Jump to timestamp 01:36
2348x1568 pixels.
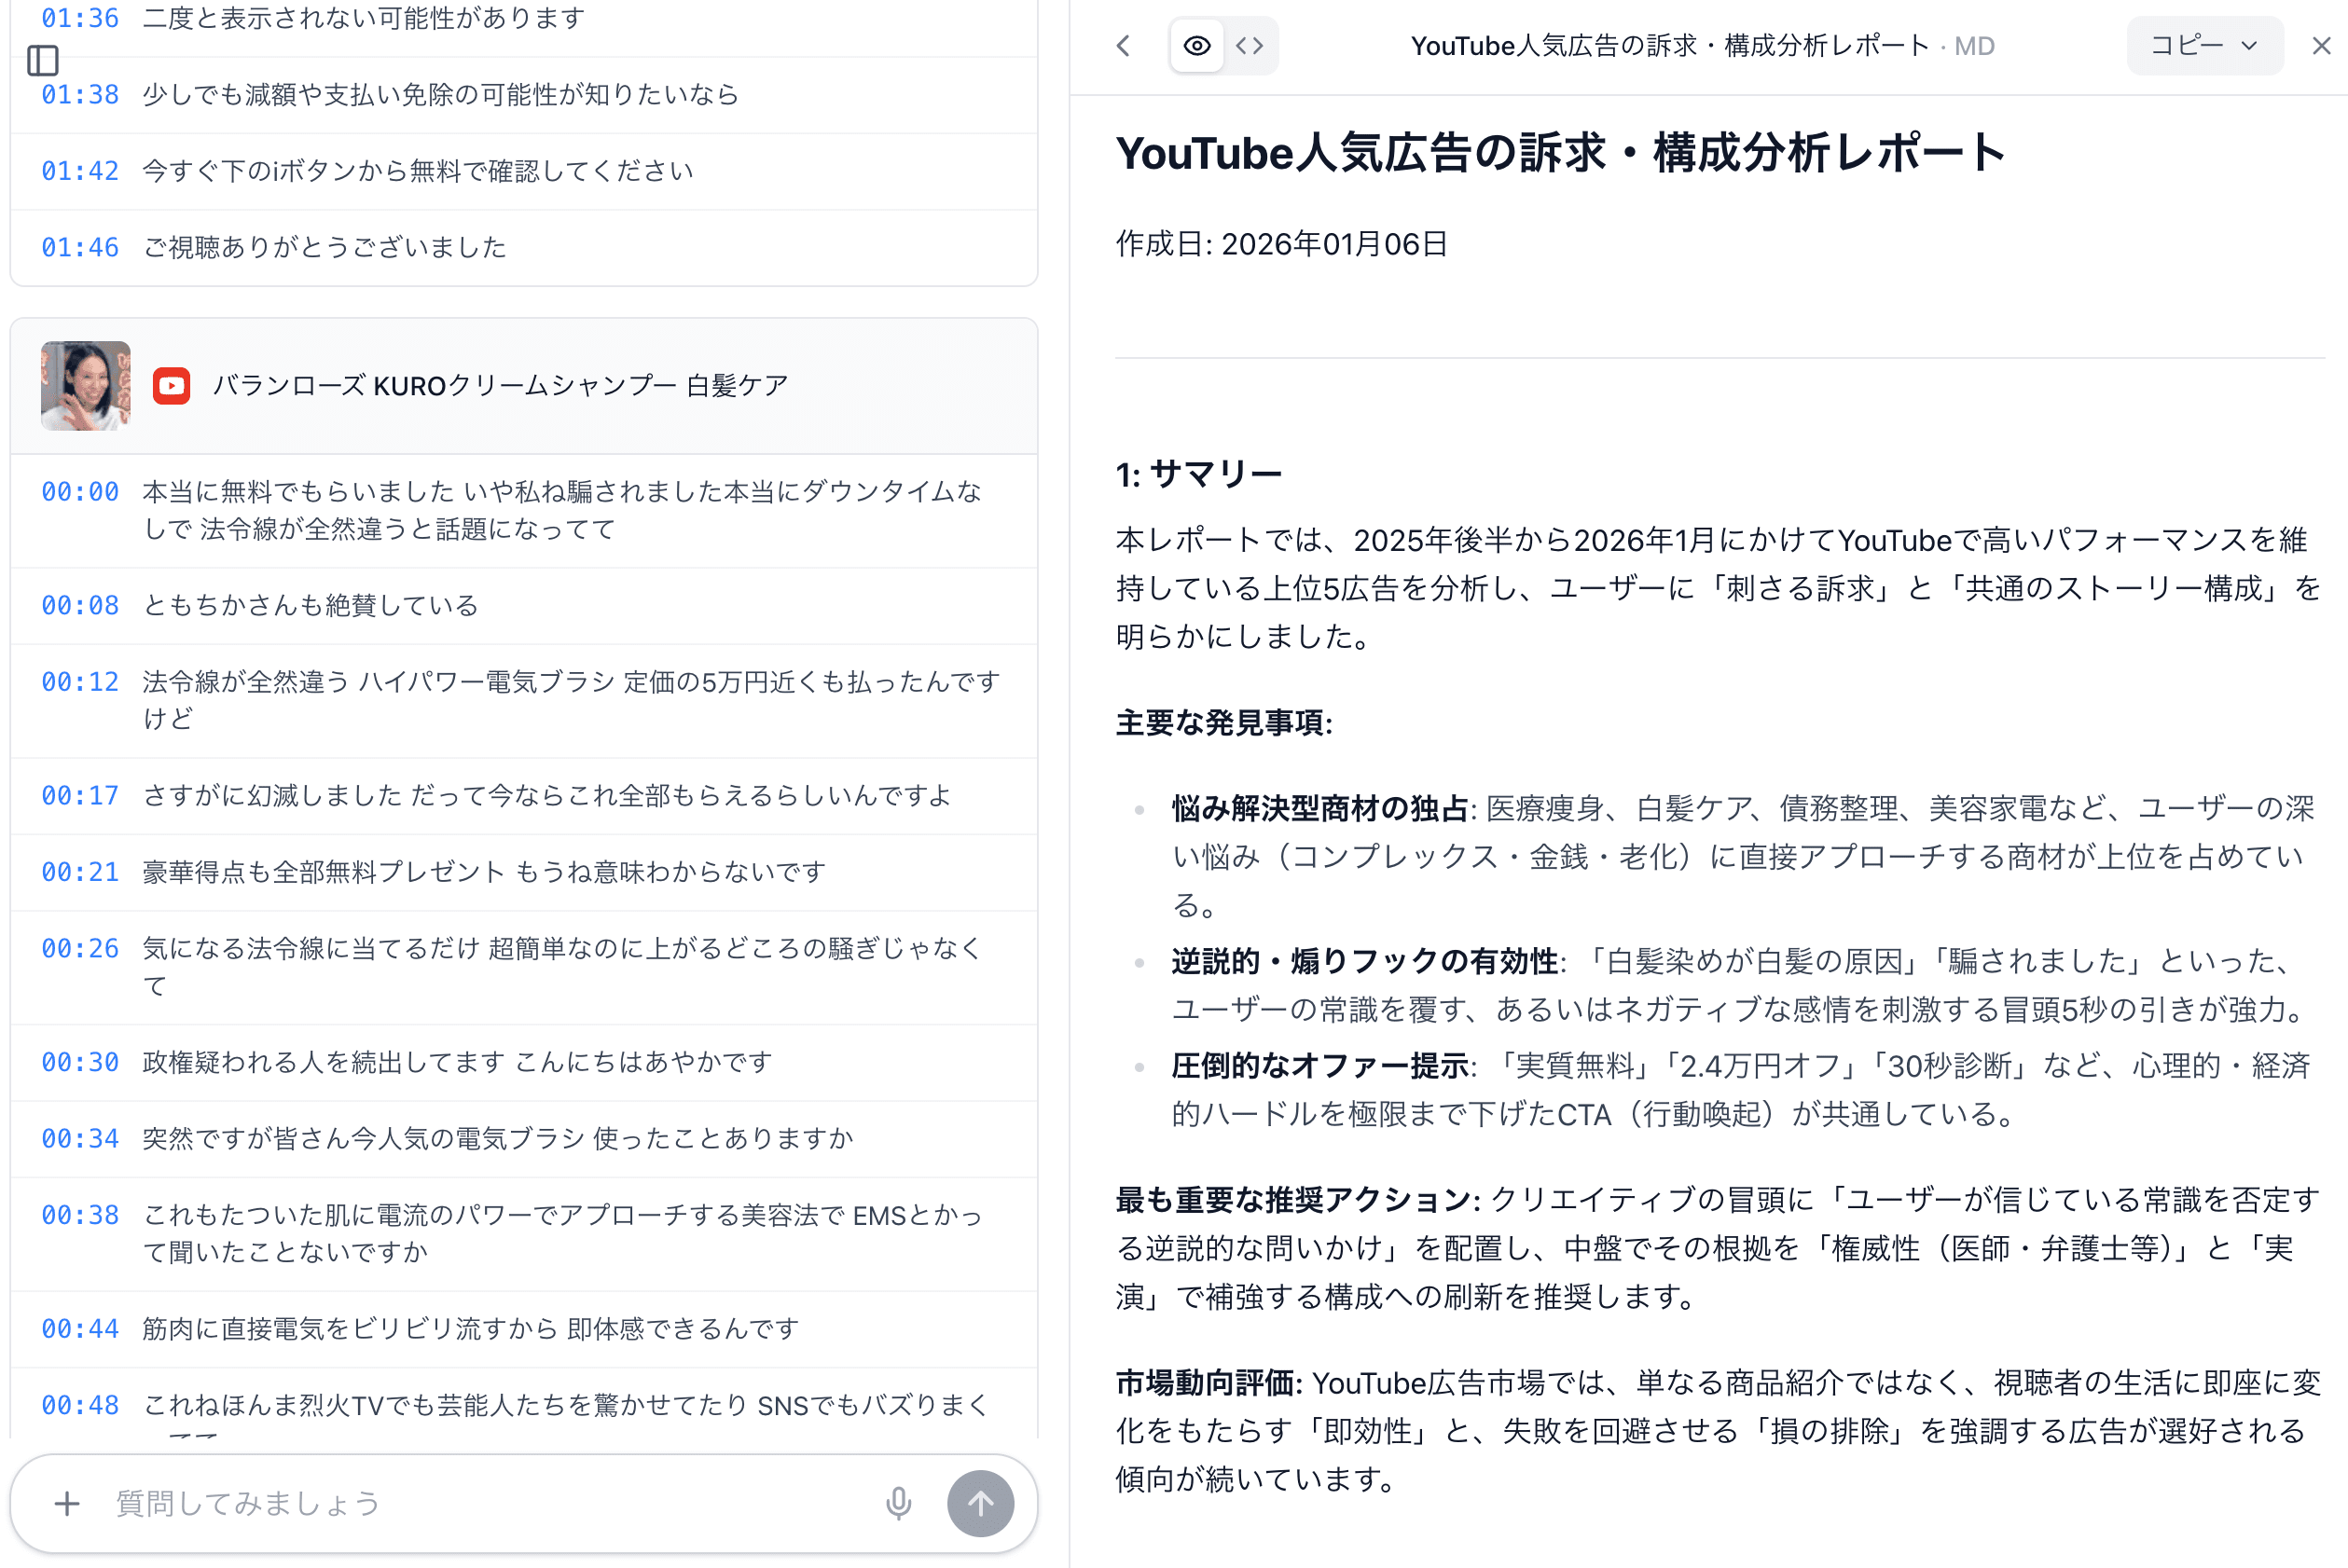pyautogui.click(x=80, y=18)
